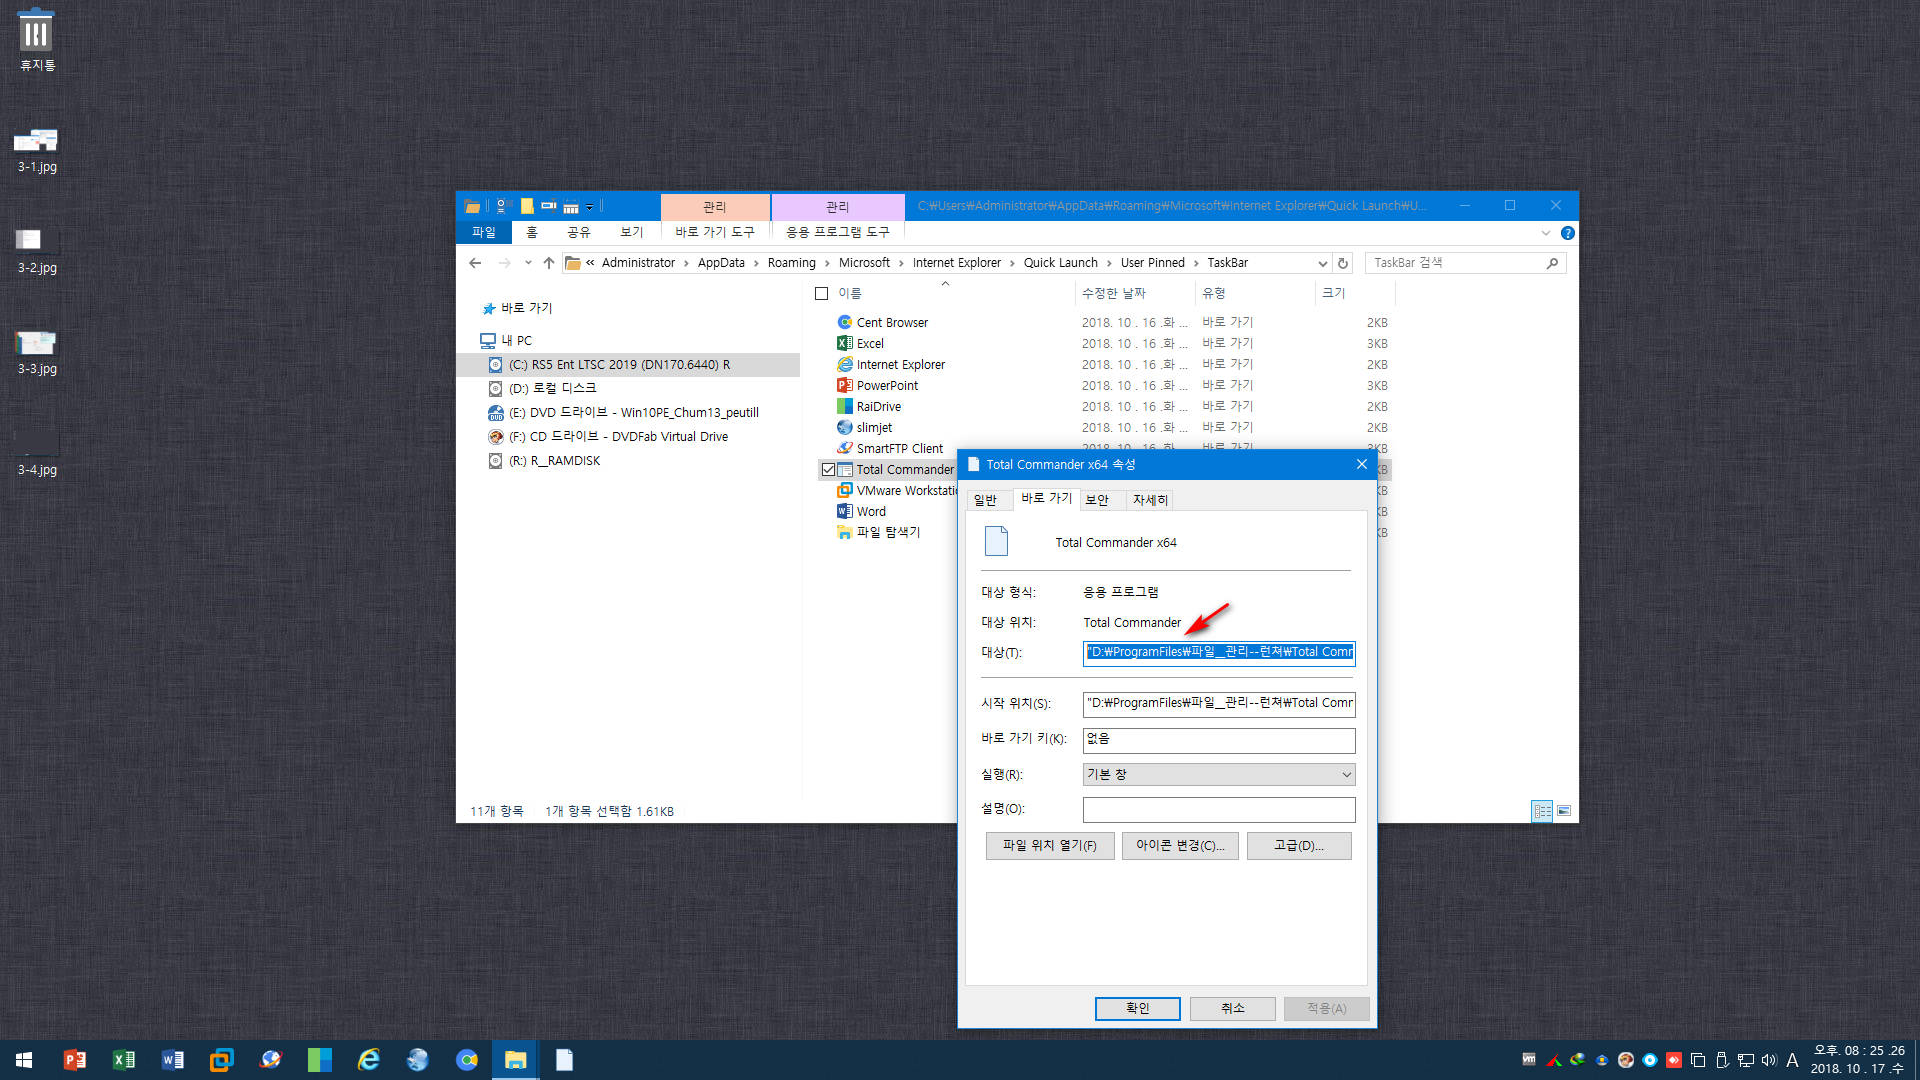This screenshot has height=1080, width=1920.
Task: Click the properties icon in quick access toolbar
Action: tap(503, 206)
